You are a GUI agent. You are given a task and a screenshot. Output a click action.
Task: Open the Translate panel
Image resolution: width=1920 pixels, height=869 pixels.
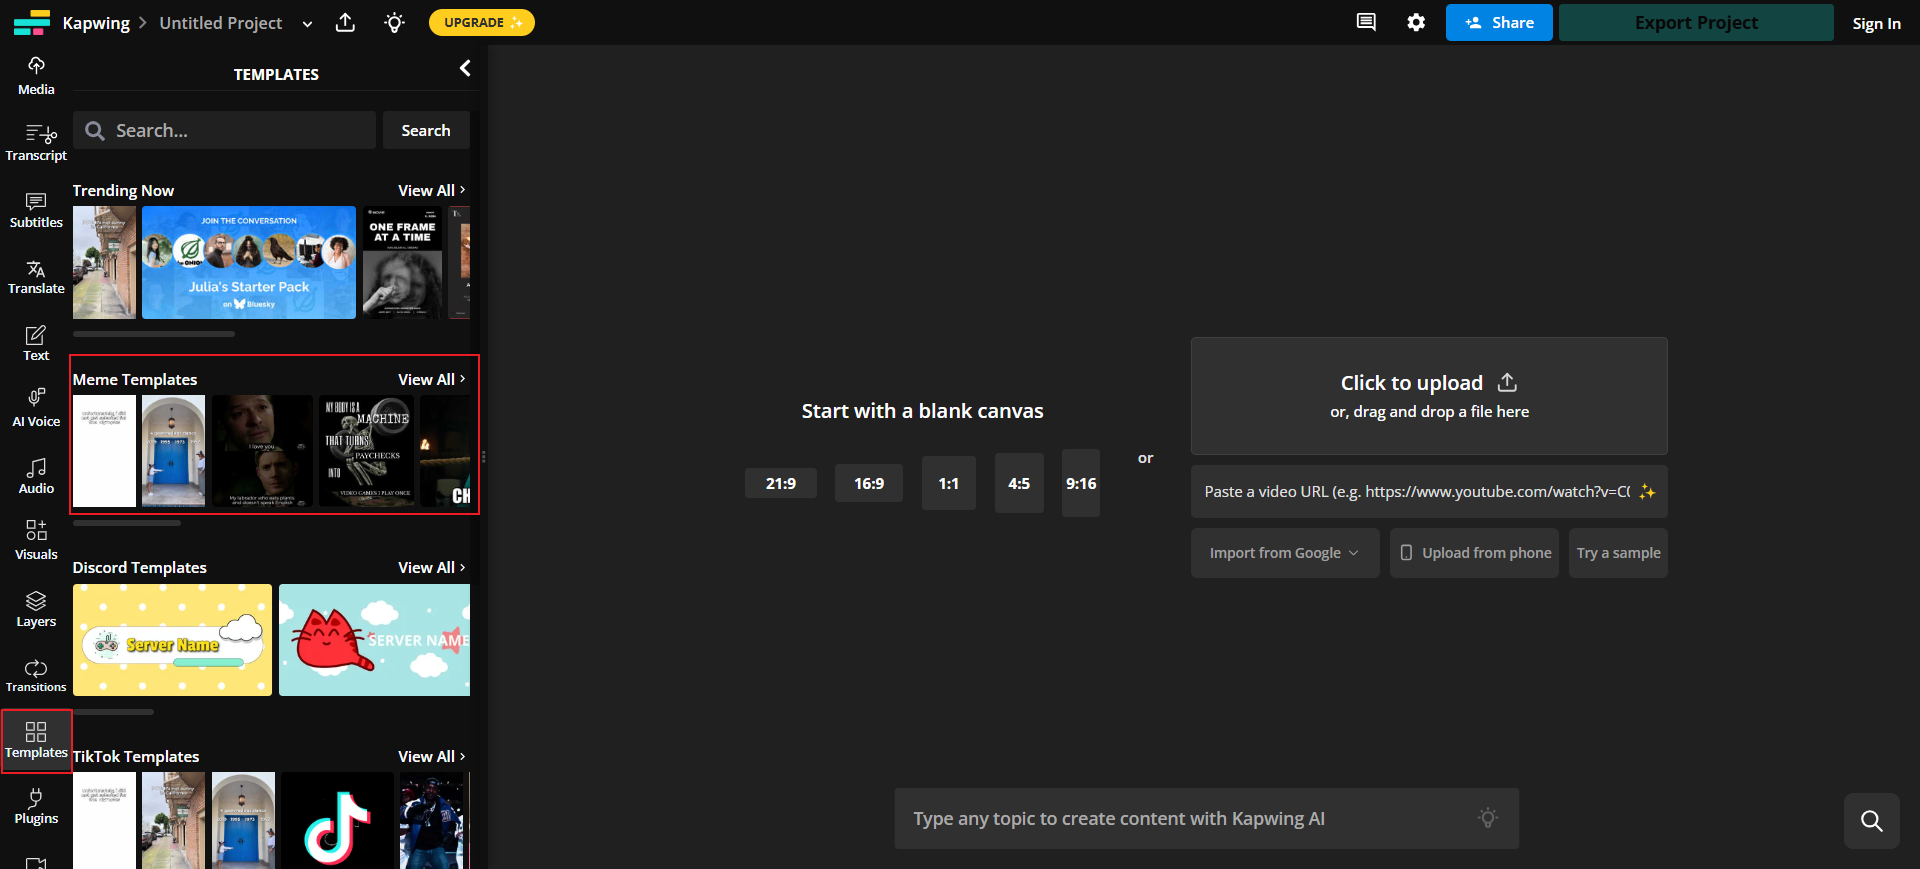(x=36, y=275)
